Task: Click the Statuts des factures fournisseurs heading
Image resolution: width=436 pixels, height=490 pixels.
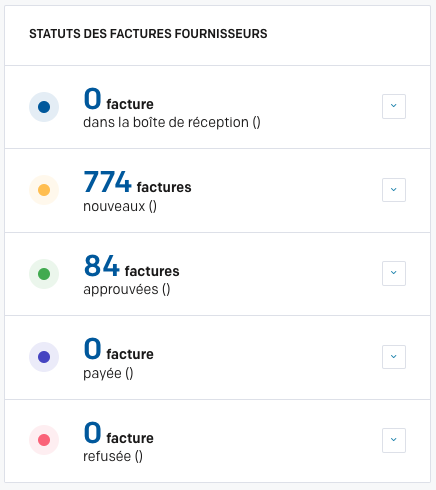Action: tap(148, 34)
